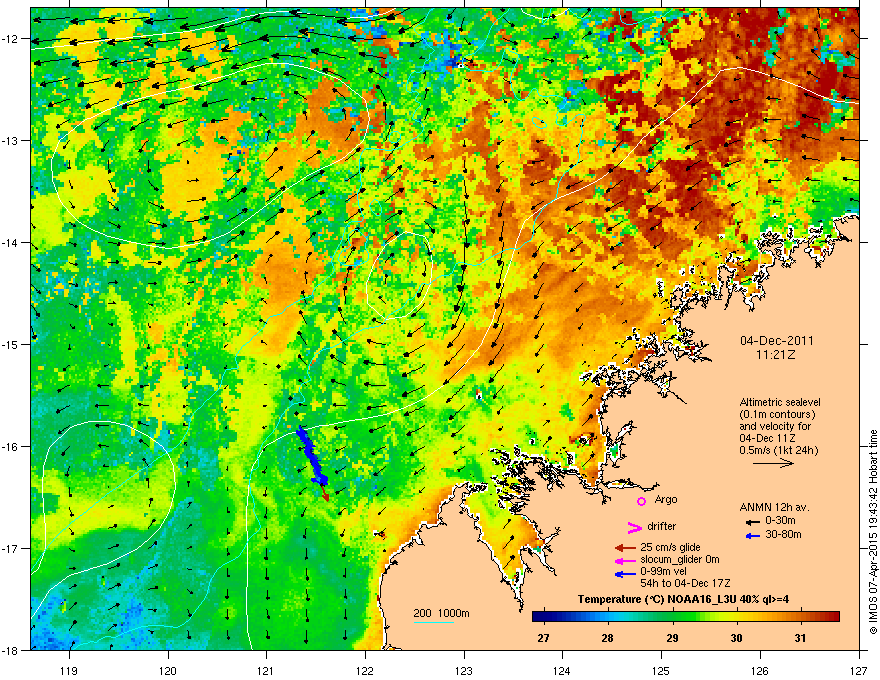Click the longitude label 121
This screenshot has height=680, width=880.
(x=266, y=670)
